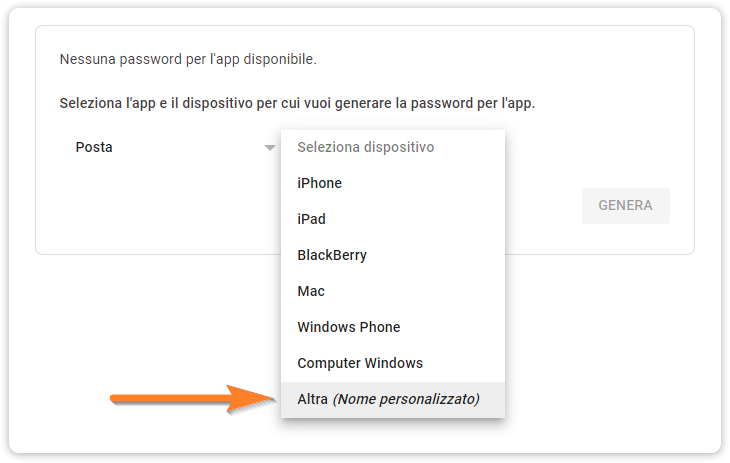
Task: Choose Altra (Nome personalizzato) option
Action: (x=388, y=399)
